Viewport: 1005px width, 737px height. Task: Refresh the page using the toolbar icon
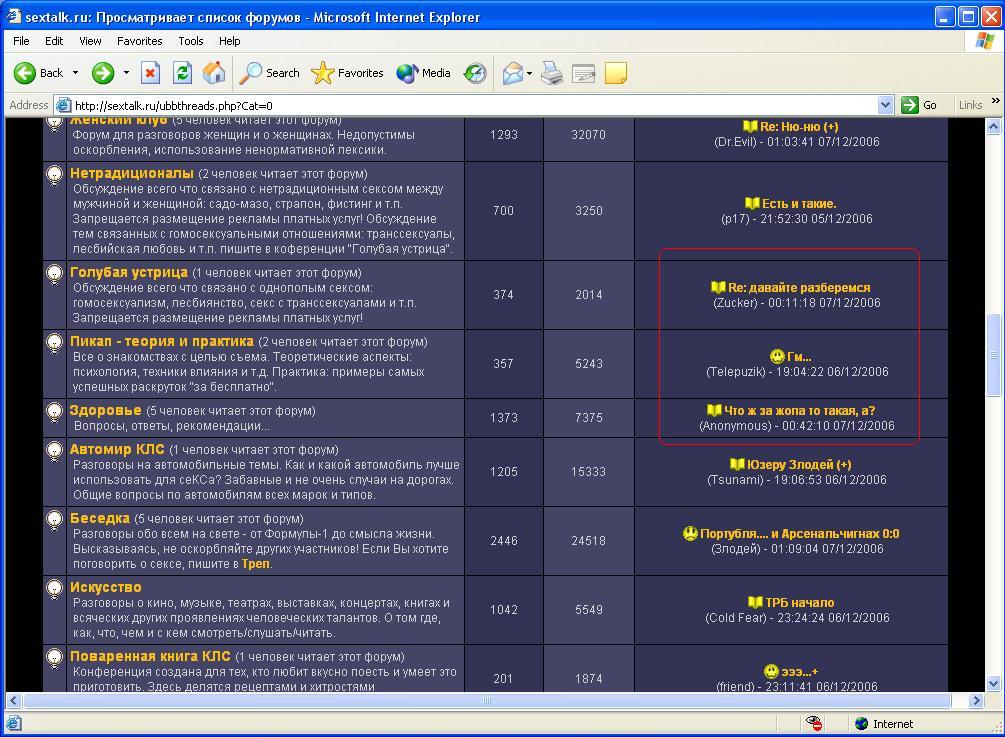182,73
